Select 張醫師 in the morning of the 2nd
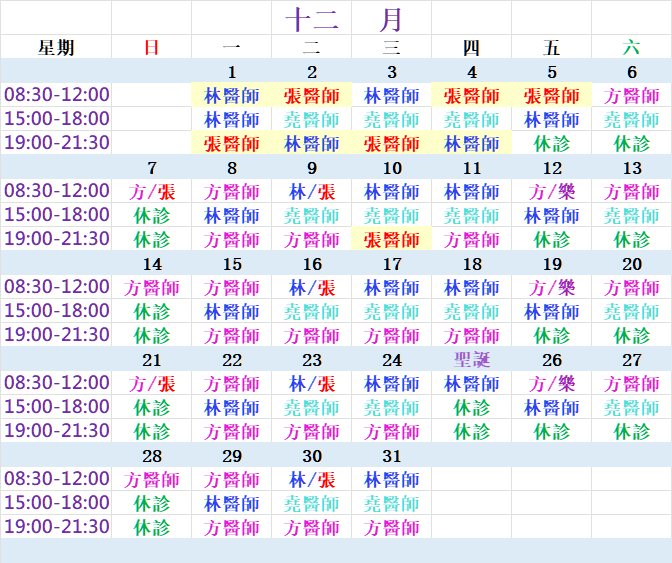Viewport: 672px width, 563px height. [312, 96]
